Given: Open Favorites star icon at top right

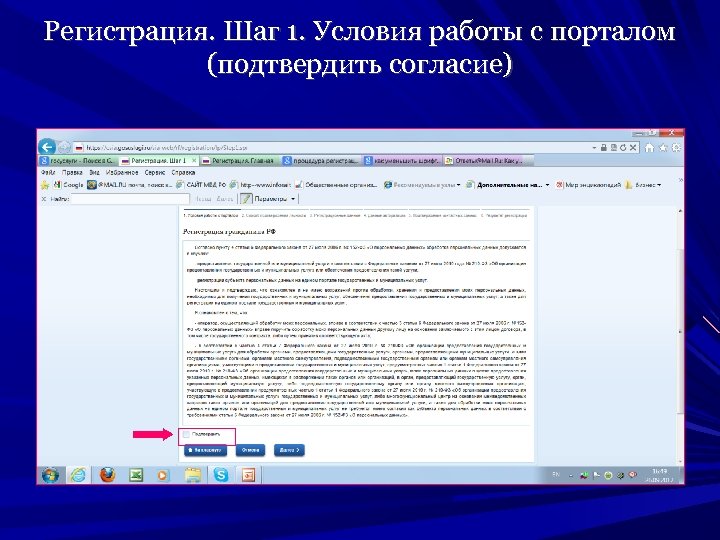Looking at the screenshot, I should coord(663,147).
